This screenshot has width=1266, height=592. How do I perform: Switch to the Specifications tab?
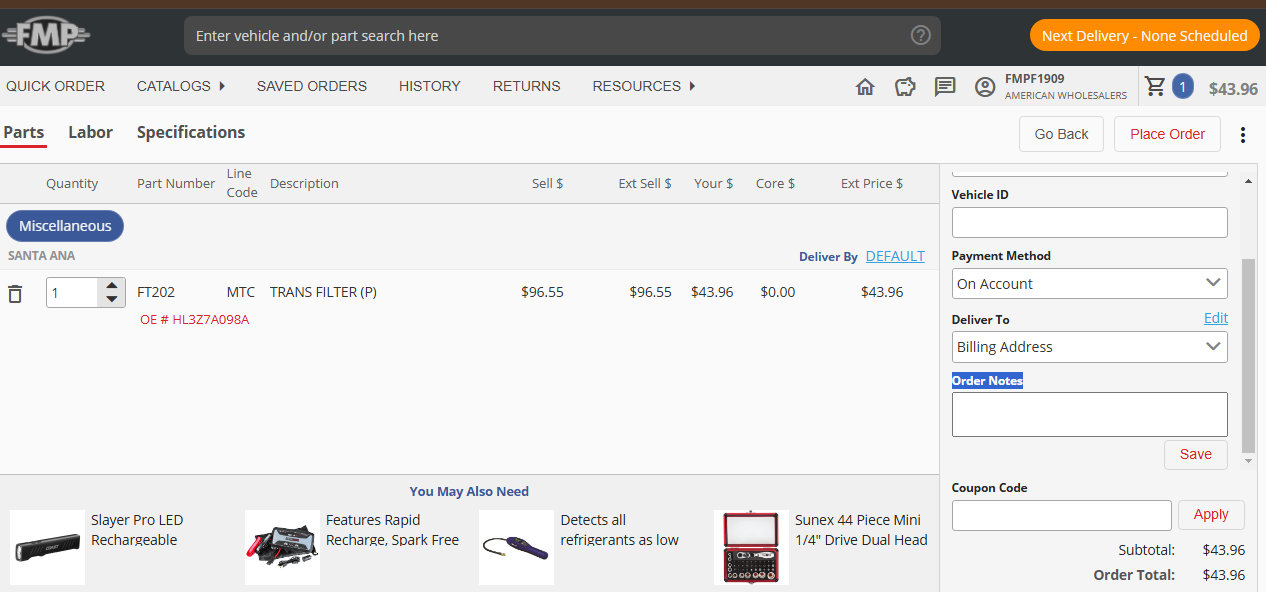pos(191,132)
